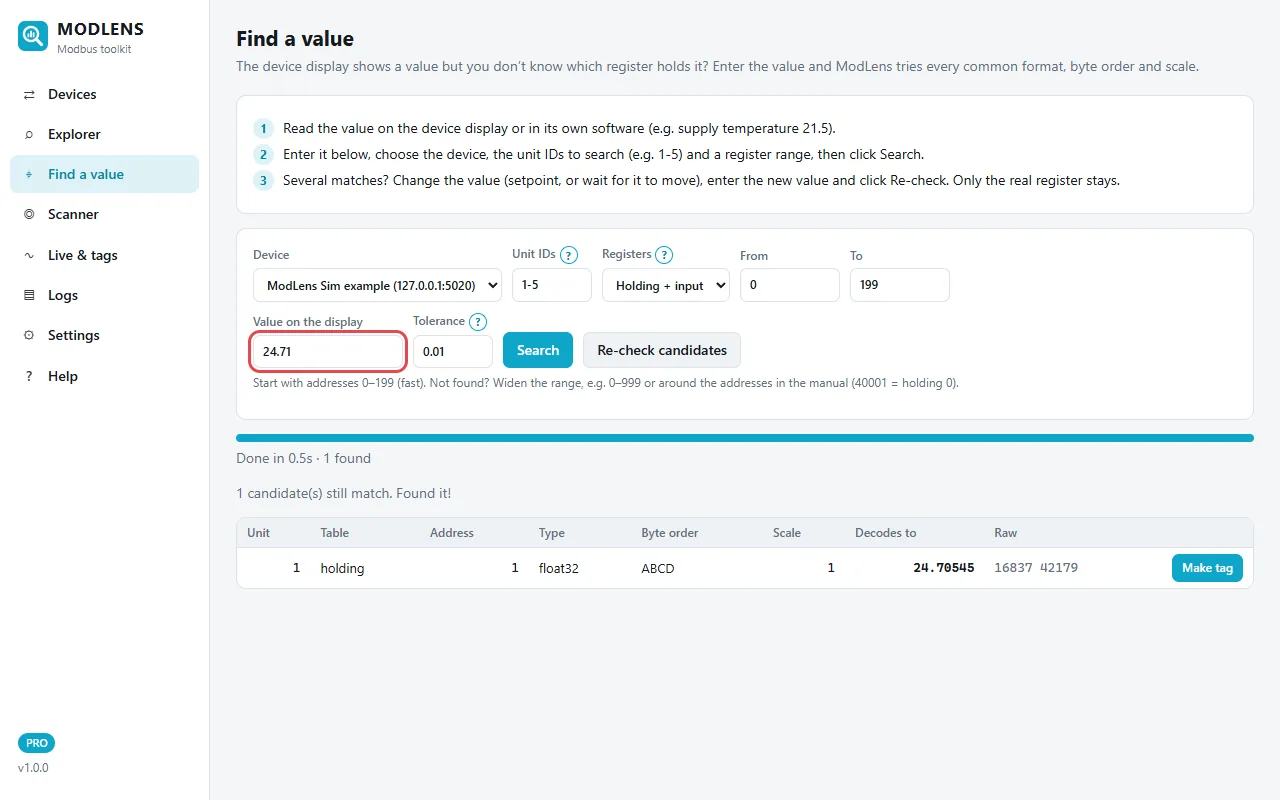Click the PRO badge in the sidebar
The height and width of the screenshot is (800, 1280).
(x=37, y=743)
